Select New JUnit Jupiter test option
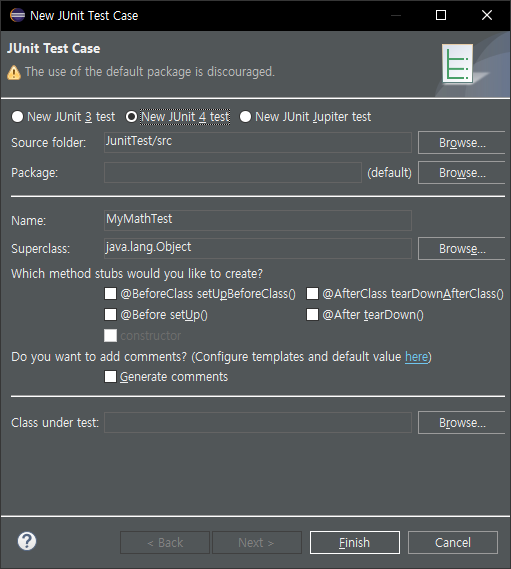 (x=305, y=117)
